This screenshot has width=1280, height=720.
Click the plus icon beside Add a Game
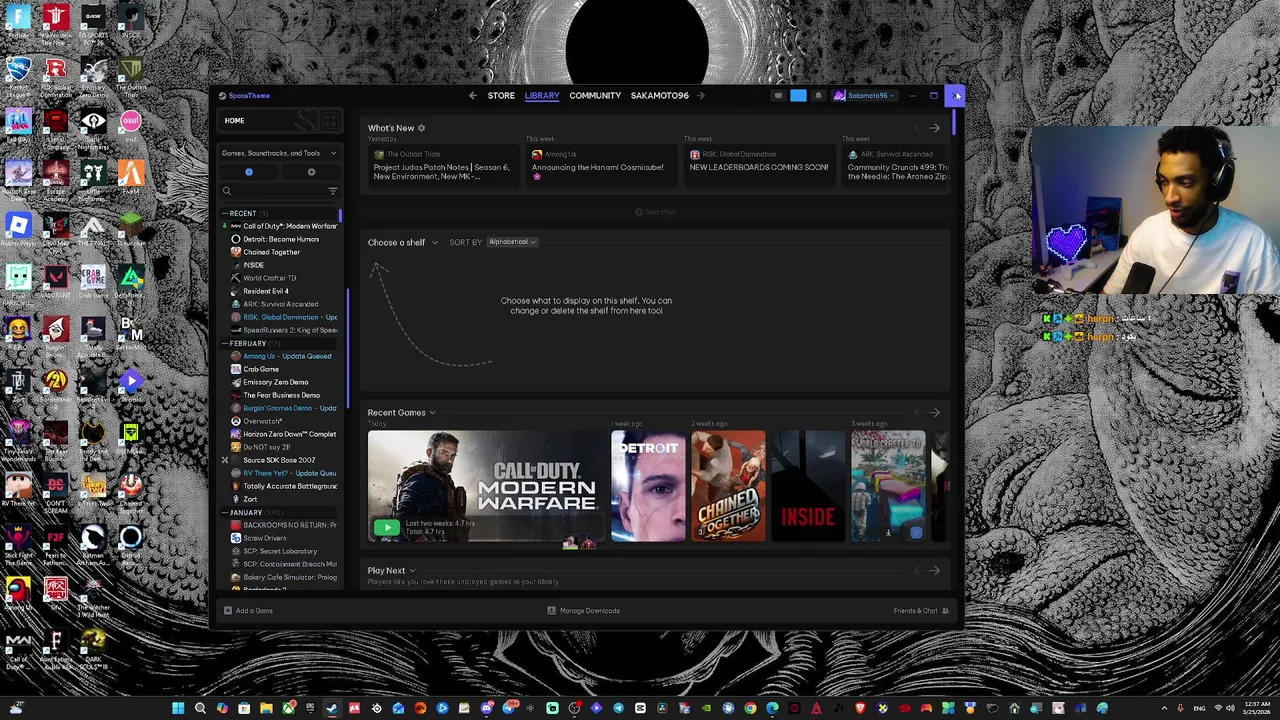click(228, 611)
